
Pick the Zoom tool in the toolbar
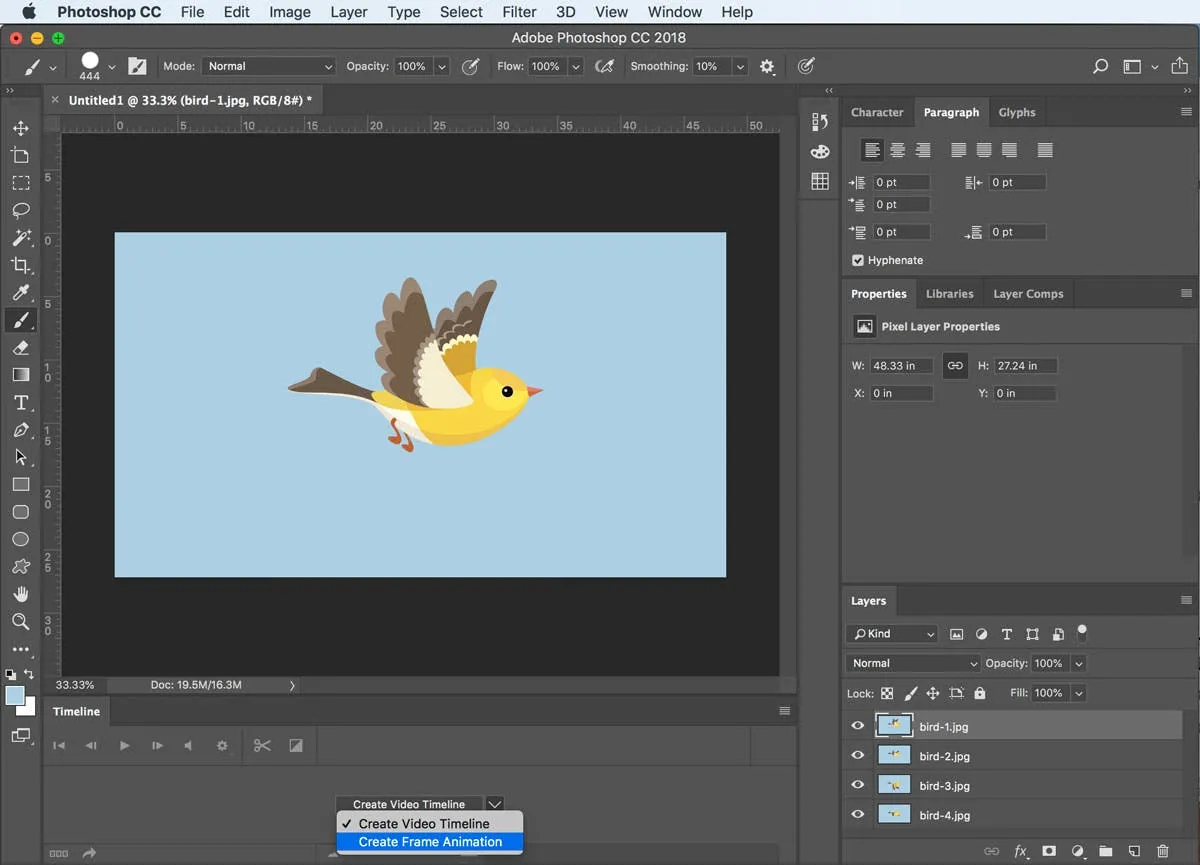[x=20, y=621]
